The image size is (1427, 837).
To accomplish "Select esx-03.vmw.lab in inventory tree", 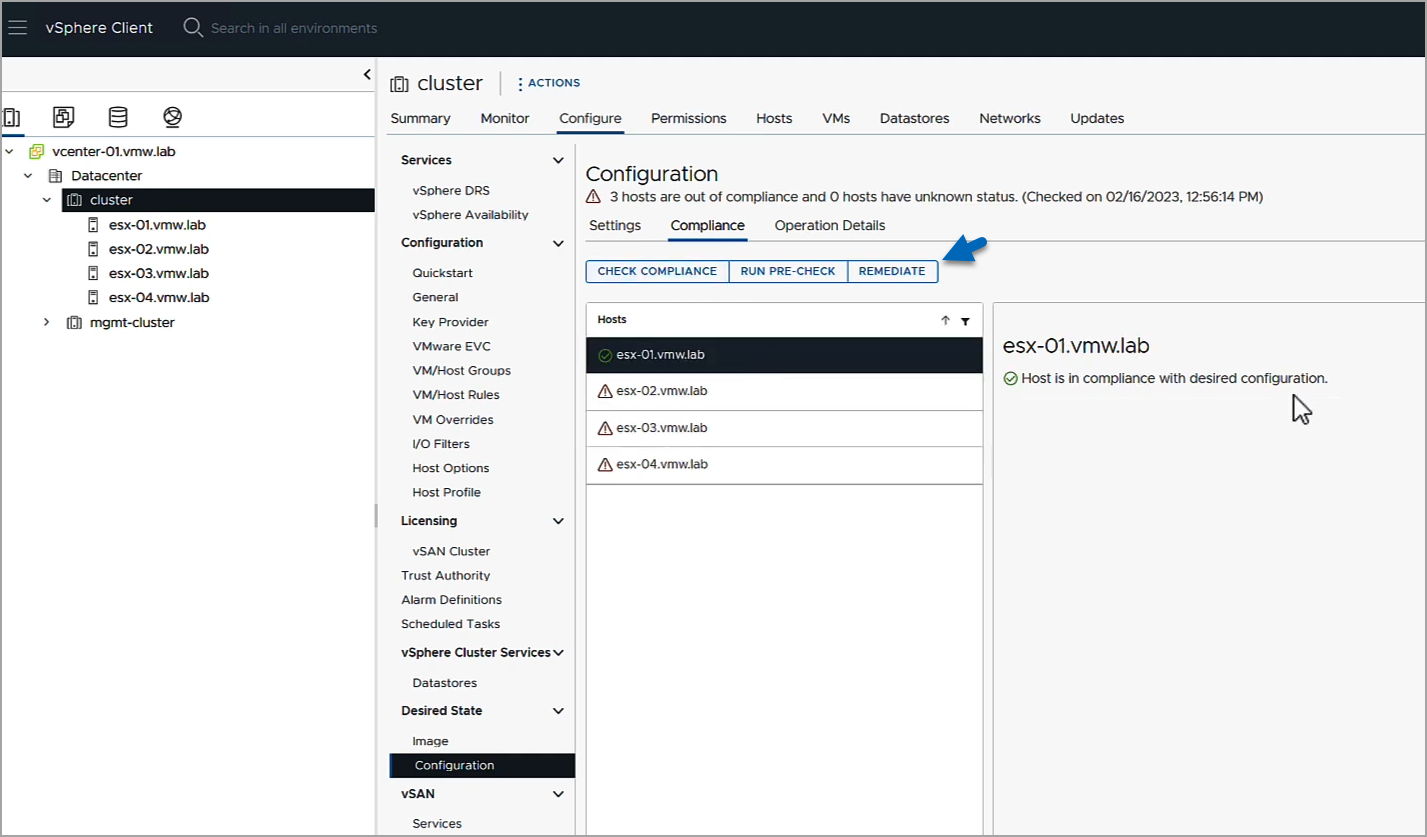I will point(159,273).
